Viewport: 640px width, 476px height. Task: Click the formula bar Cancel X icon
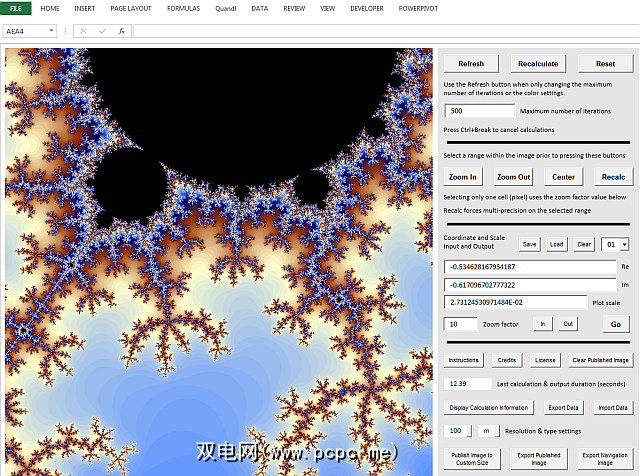click(x=84, y=31)
